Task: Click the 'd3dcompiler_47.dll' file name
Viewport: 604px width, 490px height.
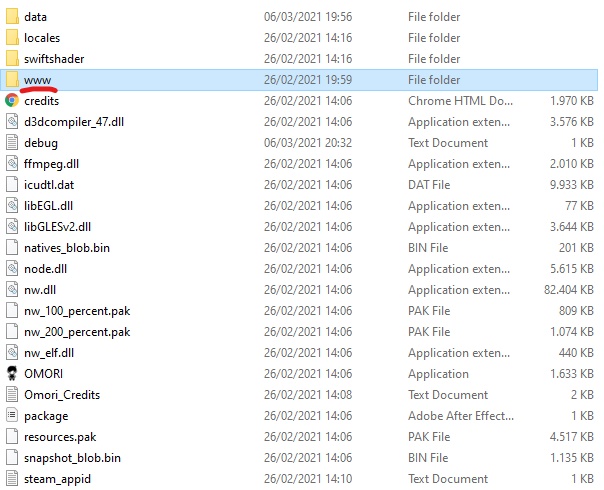Action: click(x=74, y=122)
